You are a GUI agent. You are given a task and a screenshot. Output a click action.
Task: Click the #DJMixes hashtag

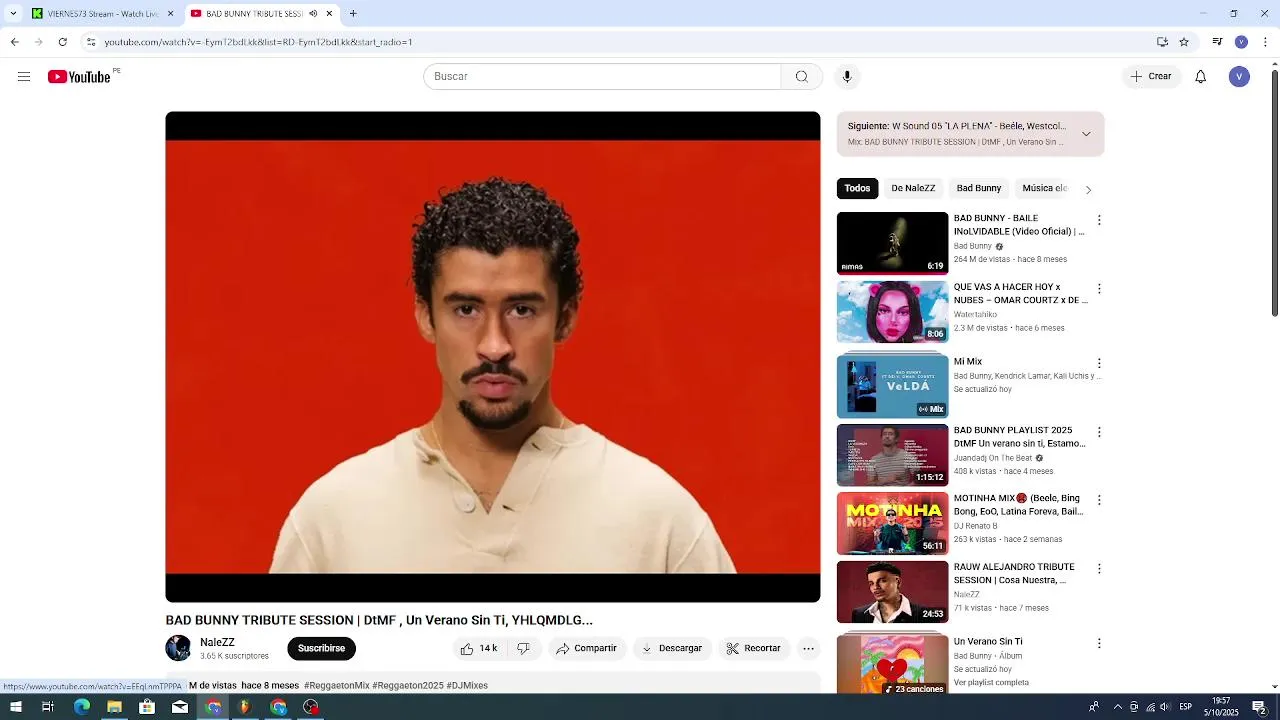(467, 686)
